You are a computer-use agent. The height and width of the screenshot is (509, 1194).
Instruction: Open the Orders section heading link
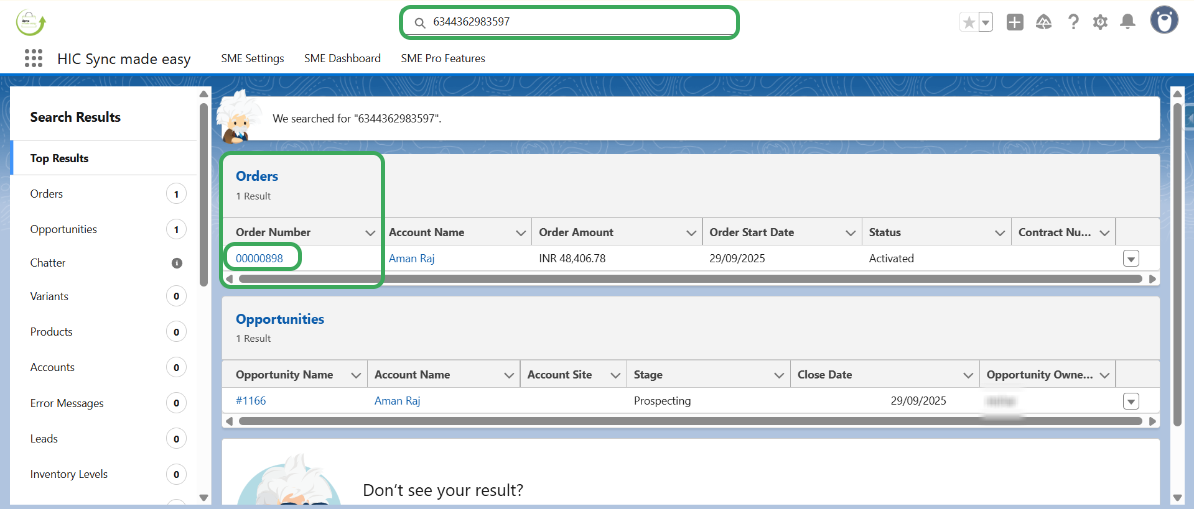[257, 176]
